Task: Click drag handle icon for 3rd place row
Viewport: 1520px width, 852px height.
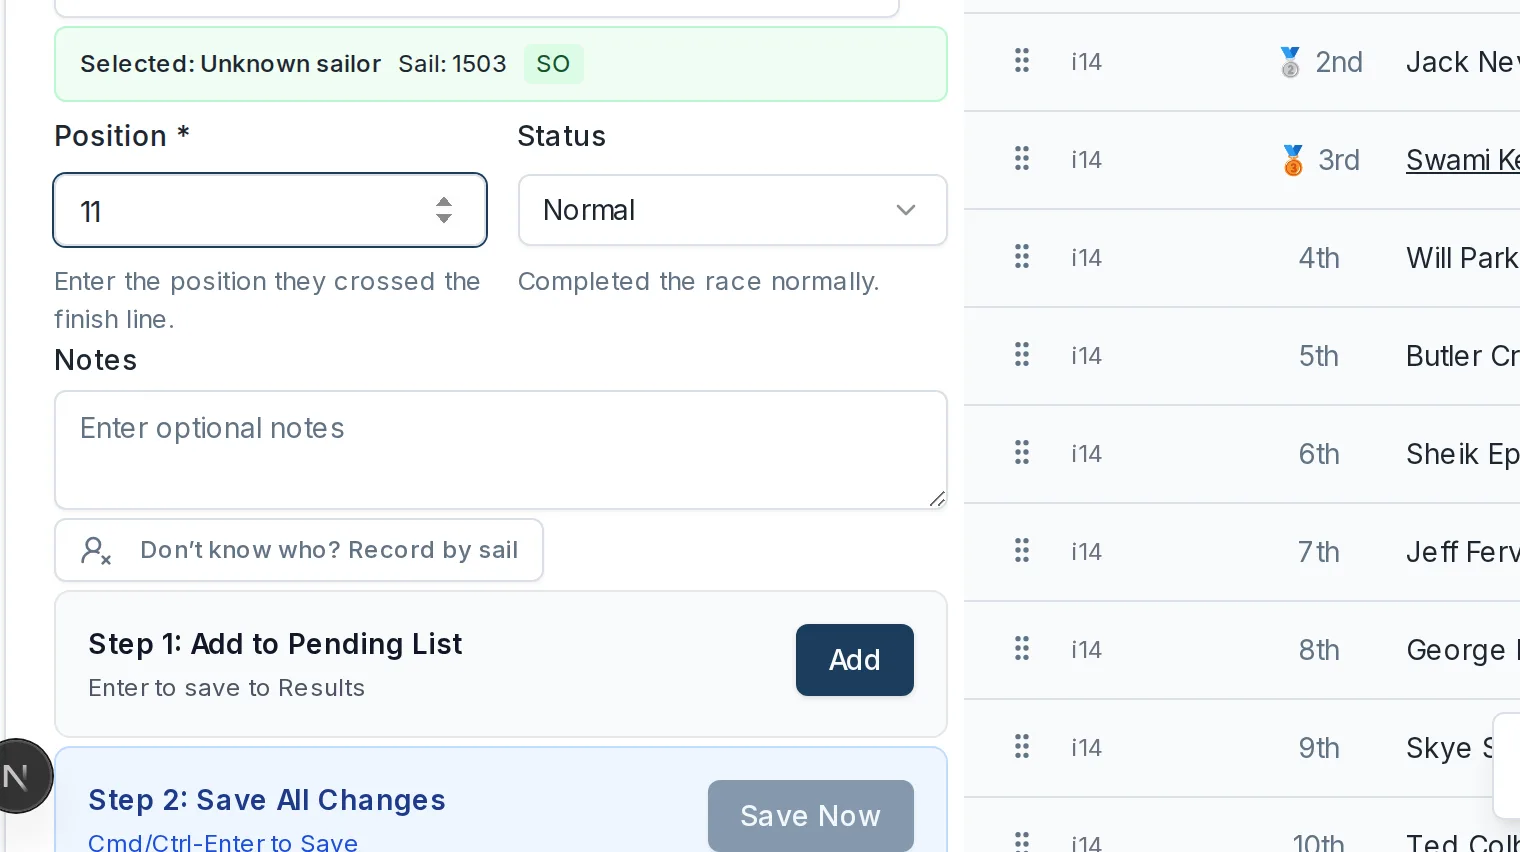Action: pyautogui.click(x=1022, y=159)
